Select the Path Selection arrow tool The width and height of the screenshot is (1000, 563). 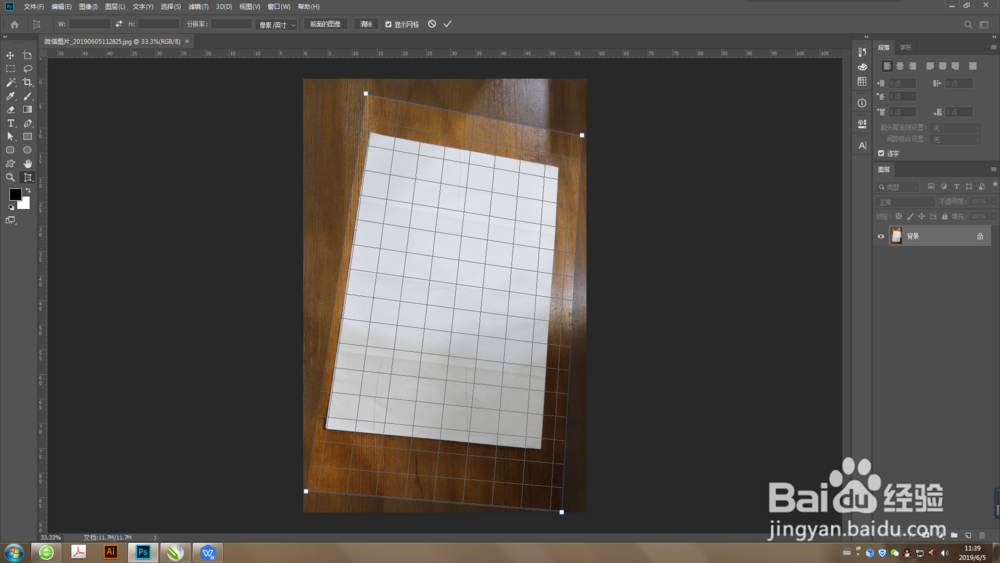point(10,136)
